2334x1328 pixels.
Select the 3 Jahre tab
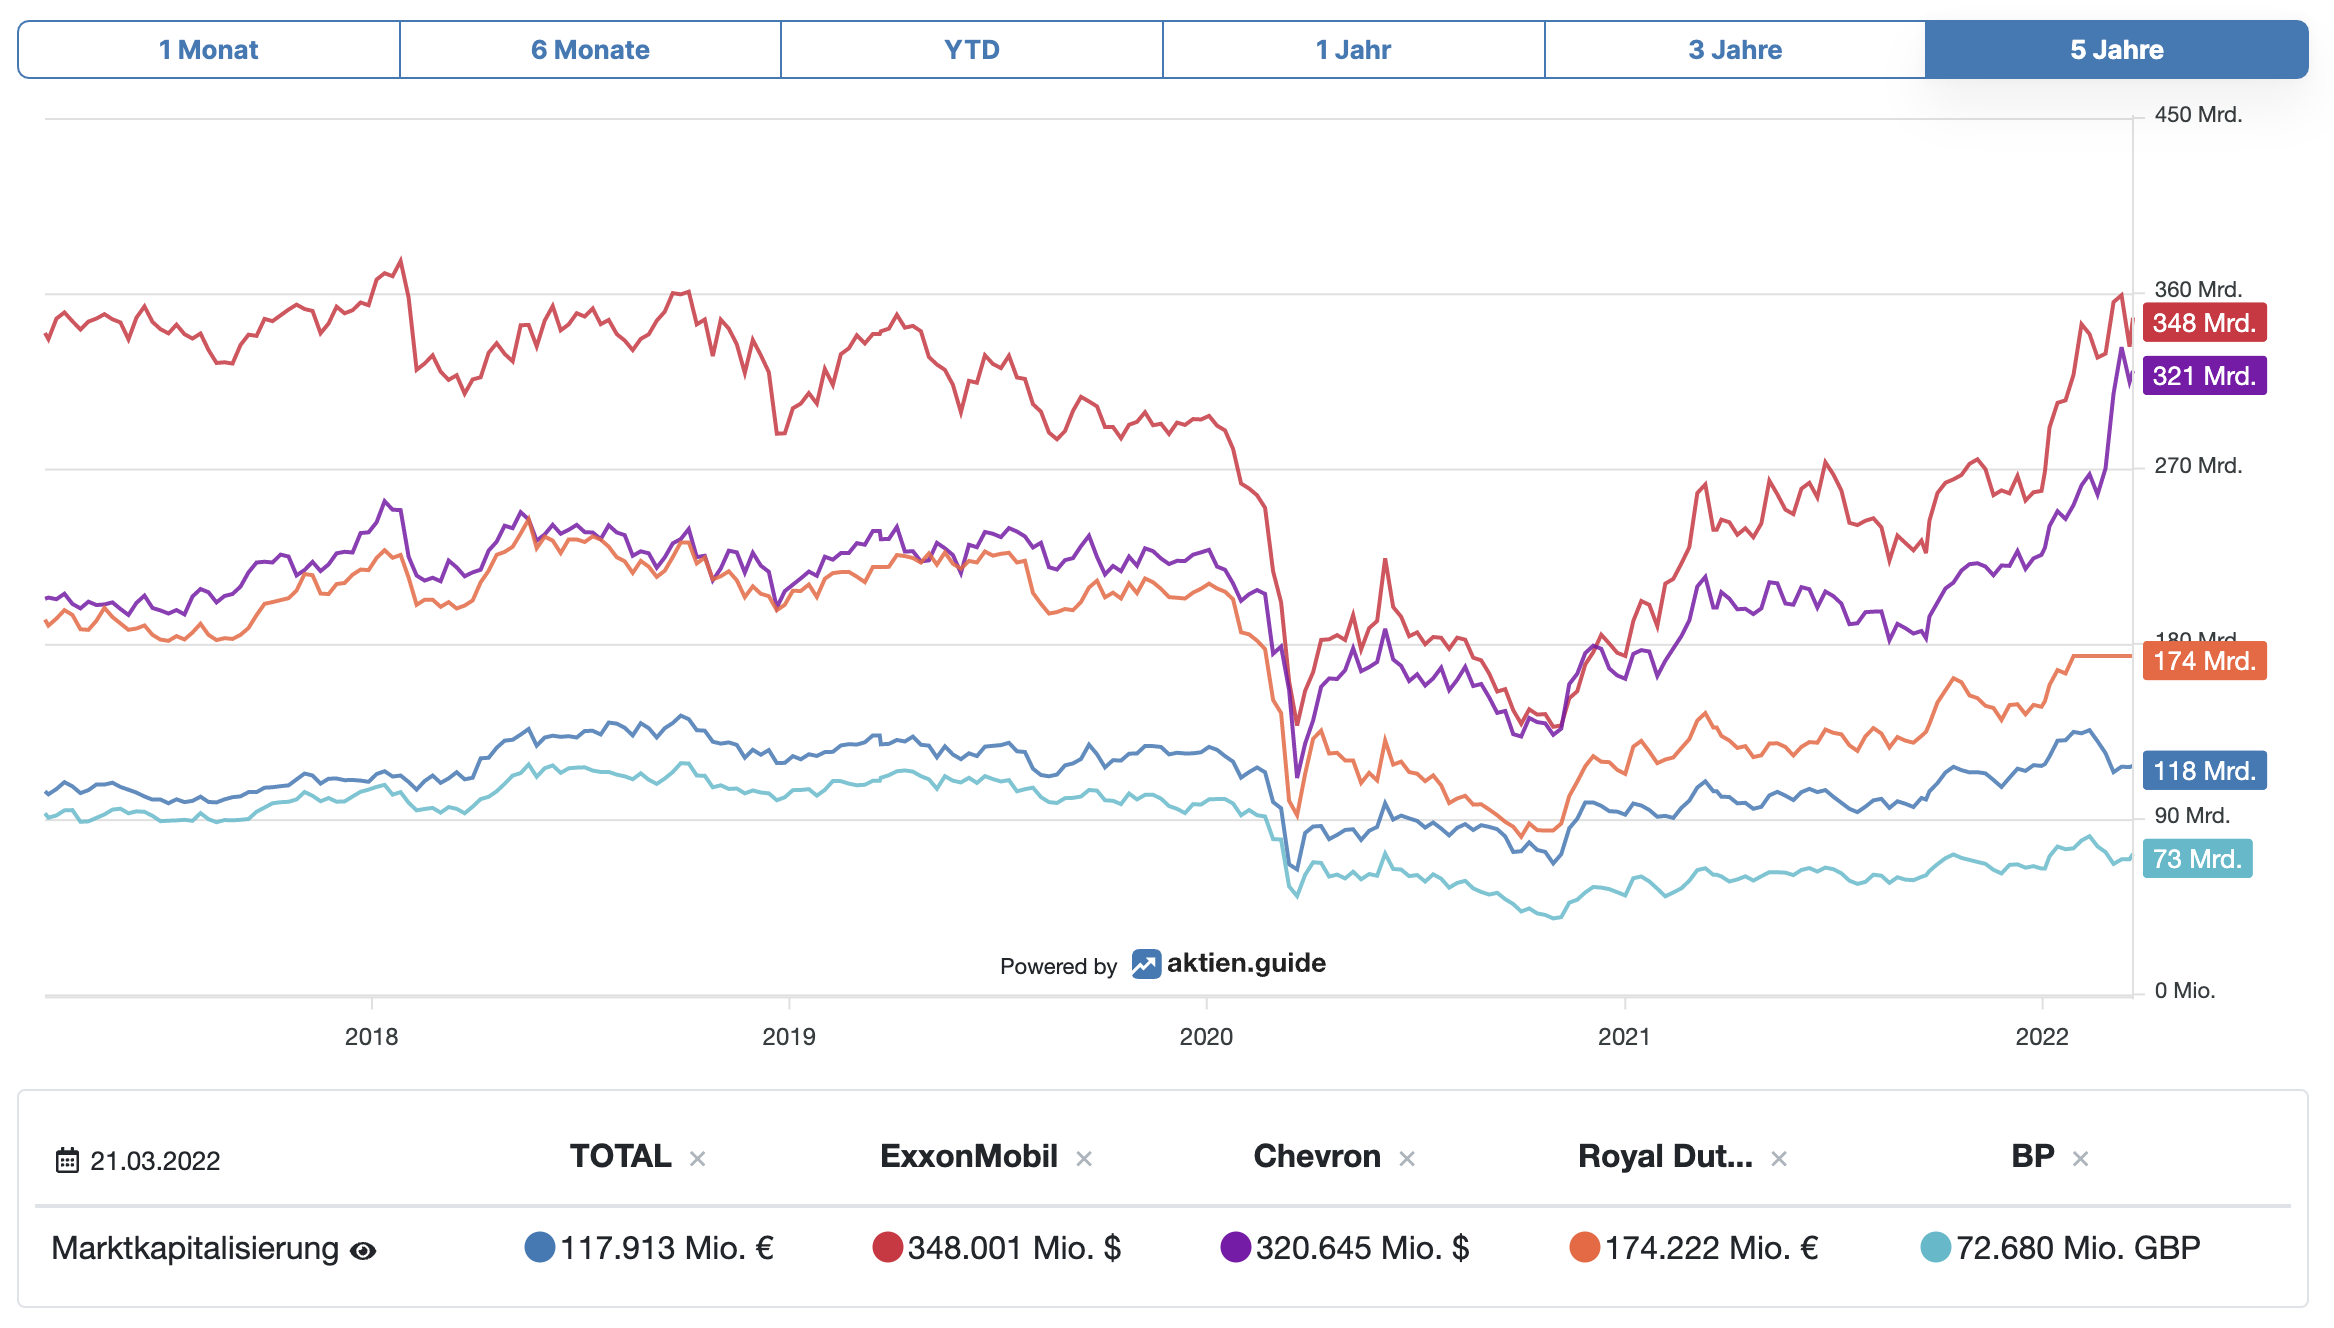tap(1735, 49)
